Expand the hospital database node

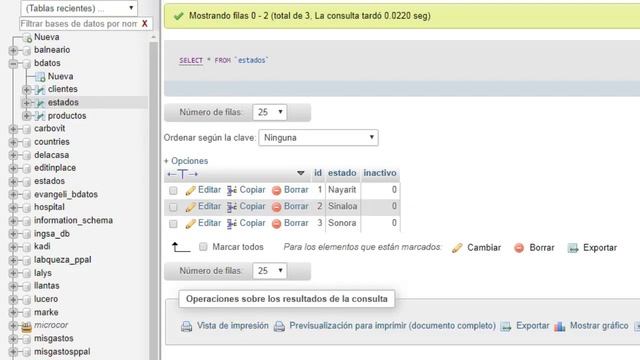pyautogui.click(x=13, y=208)
